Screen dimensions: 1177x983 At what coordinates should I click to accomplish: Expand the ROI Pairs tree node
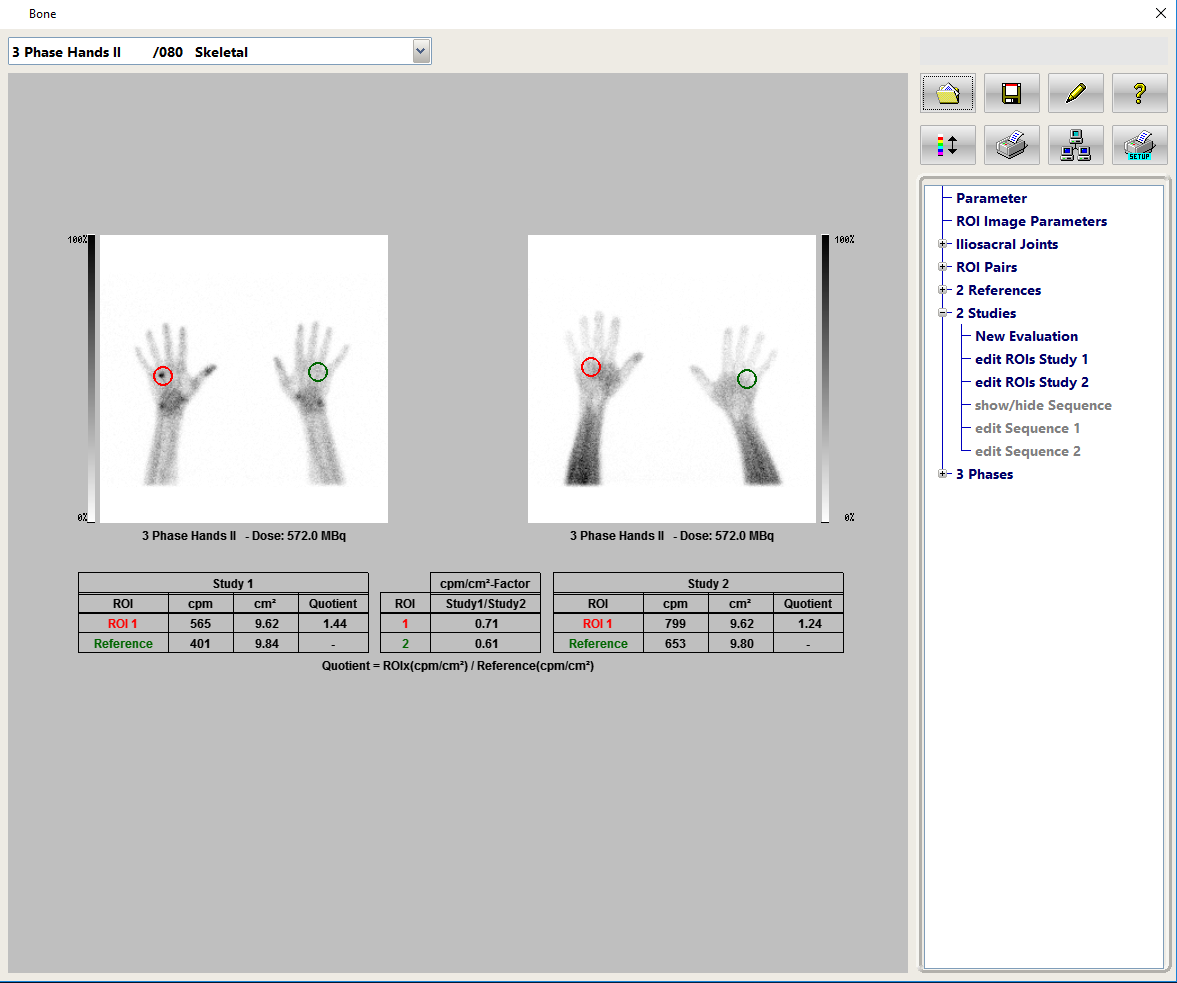point(942,267)
